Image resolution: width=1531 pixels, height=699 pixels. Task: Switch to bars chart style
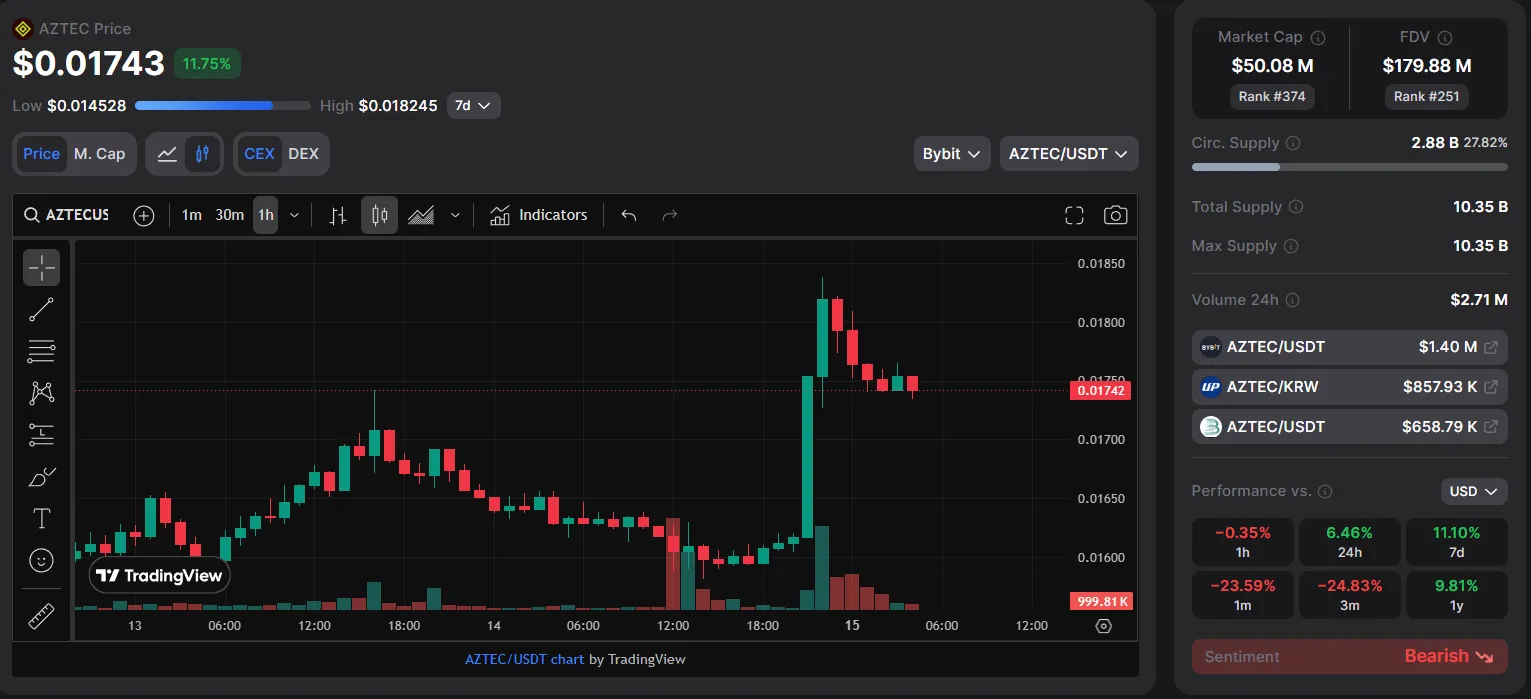click(x=338, y=215)
